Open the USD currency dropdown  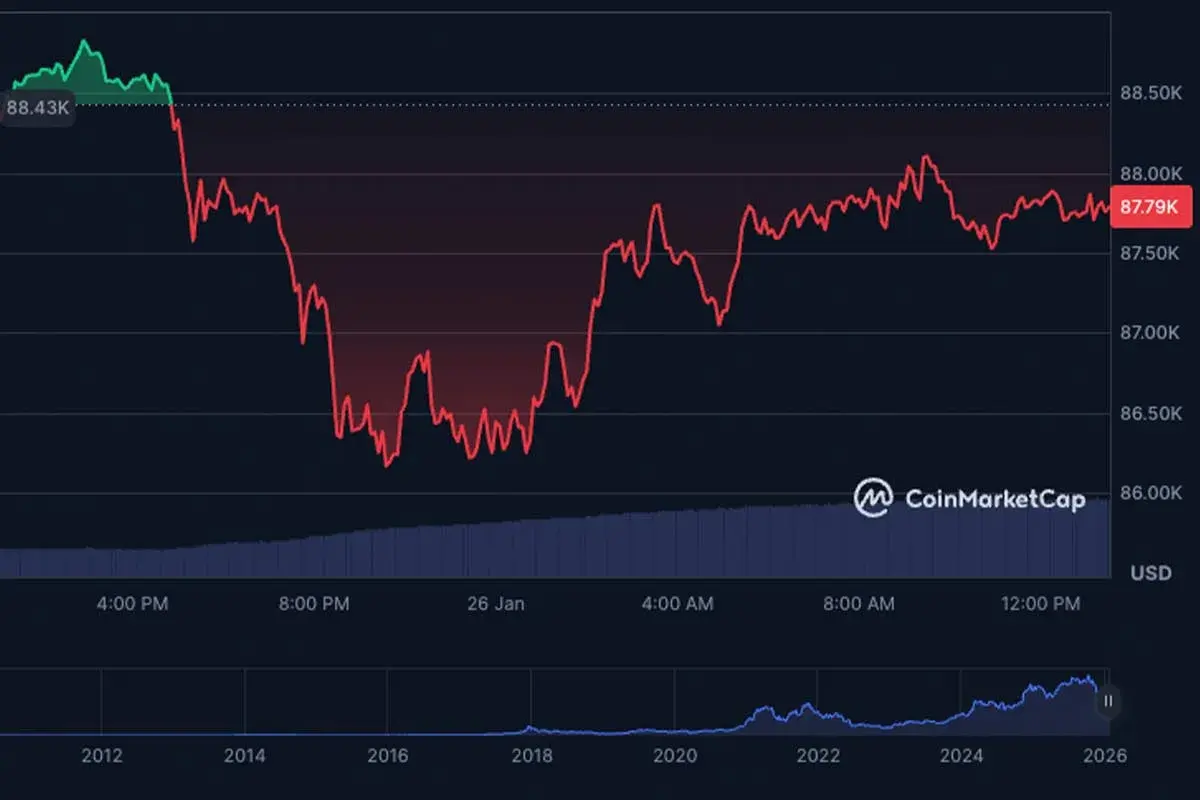tap(1152, 574)
